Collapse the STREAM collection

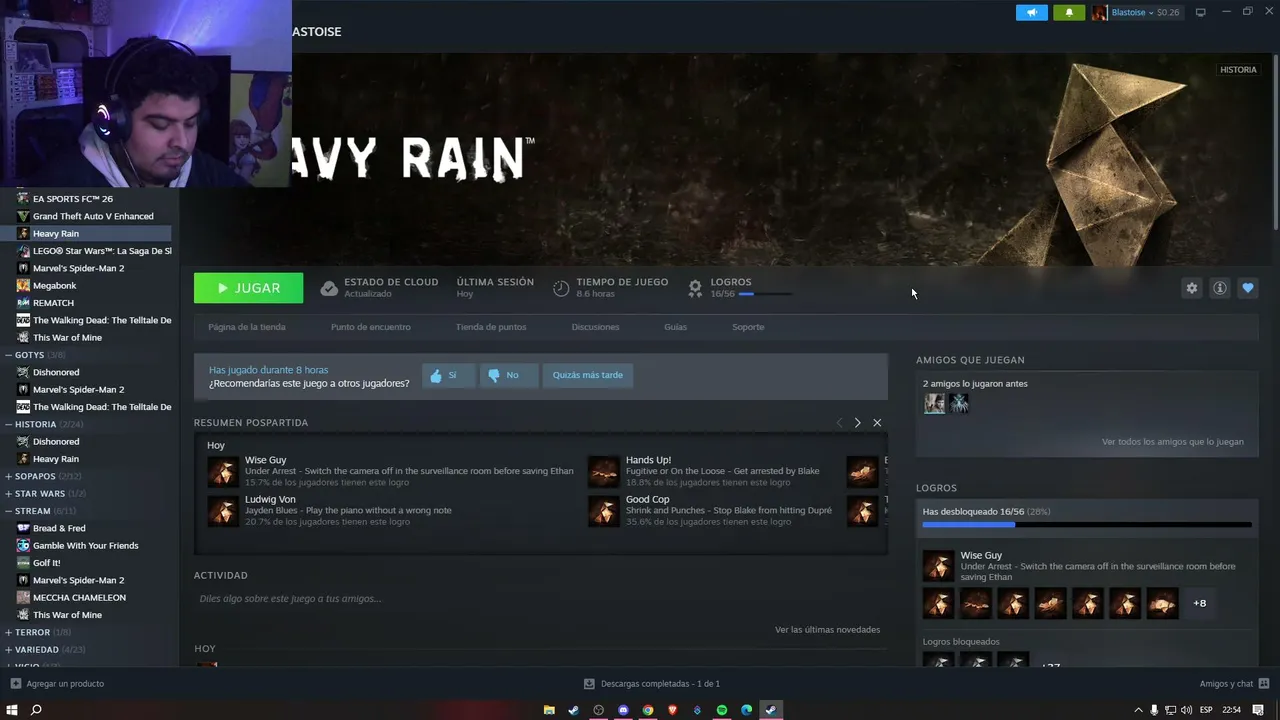point(8,511)
